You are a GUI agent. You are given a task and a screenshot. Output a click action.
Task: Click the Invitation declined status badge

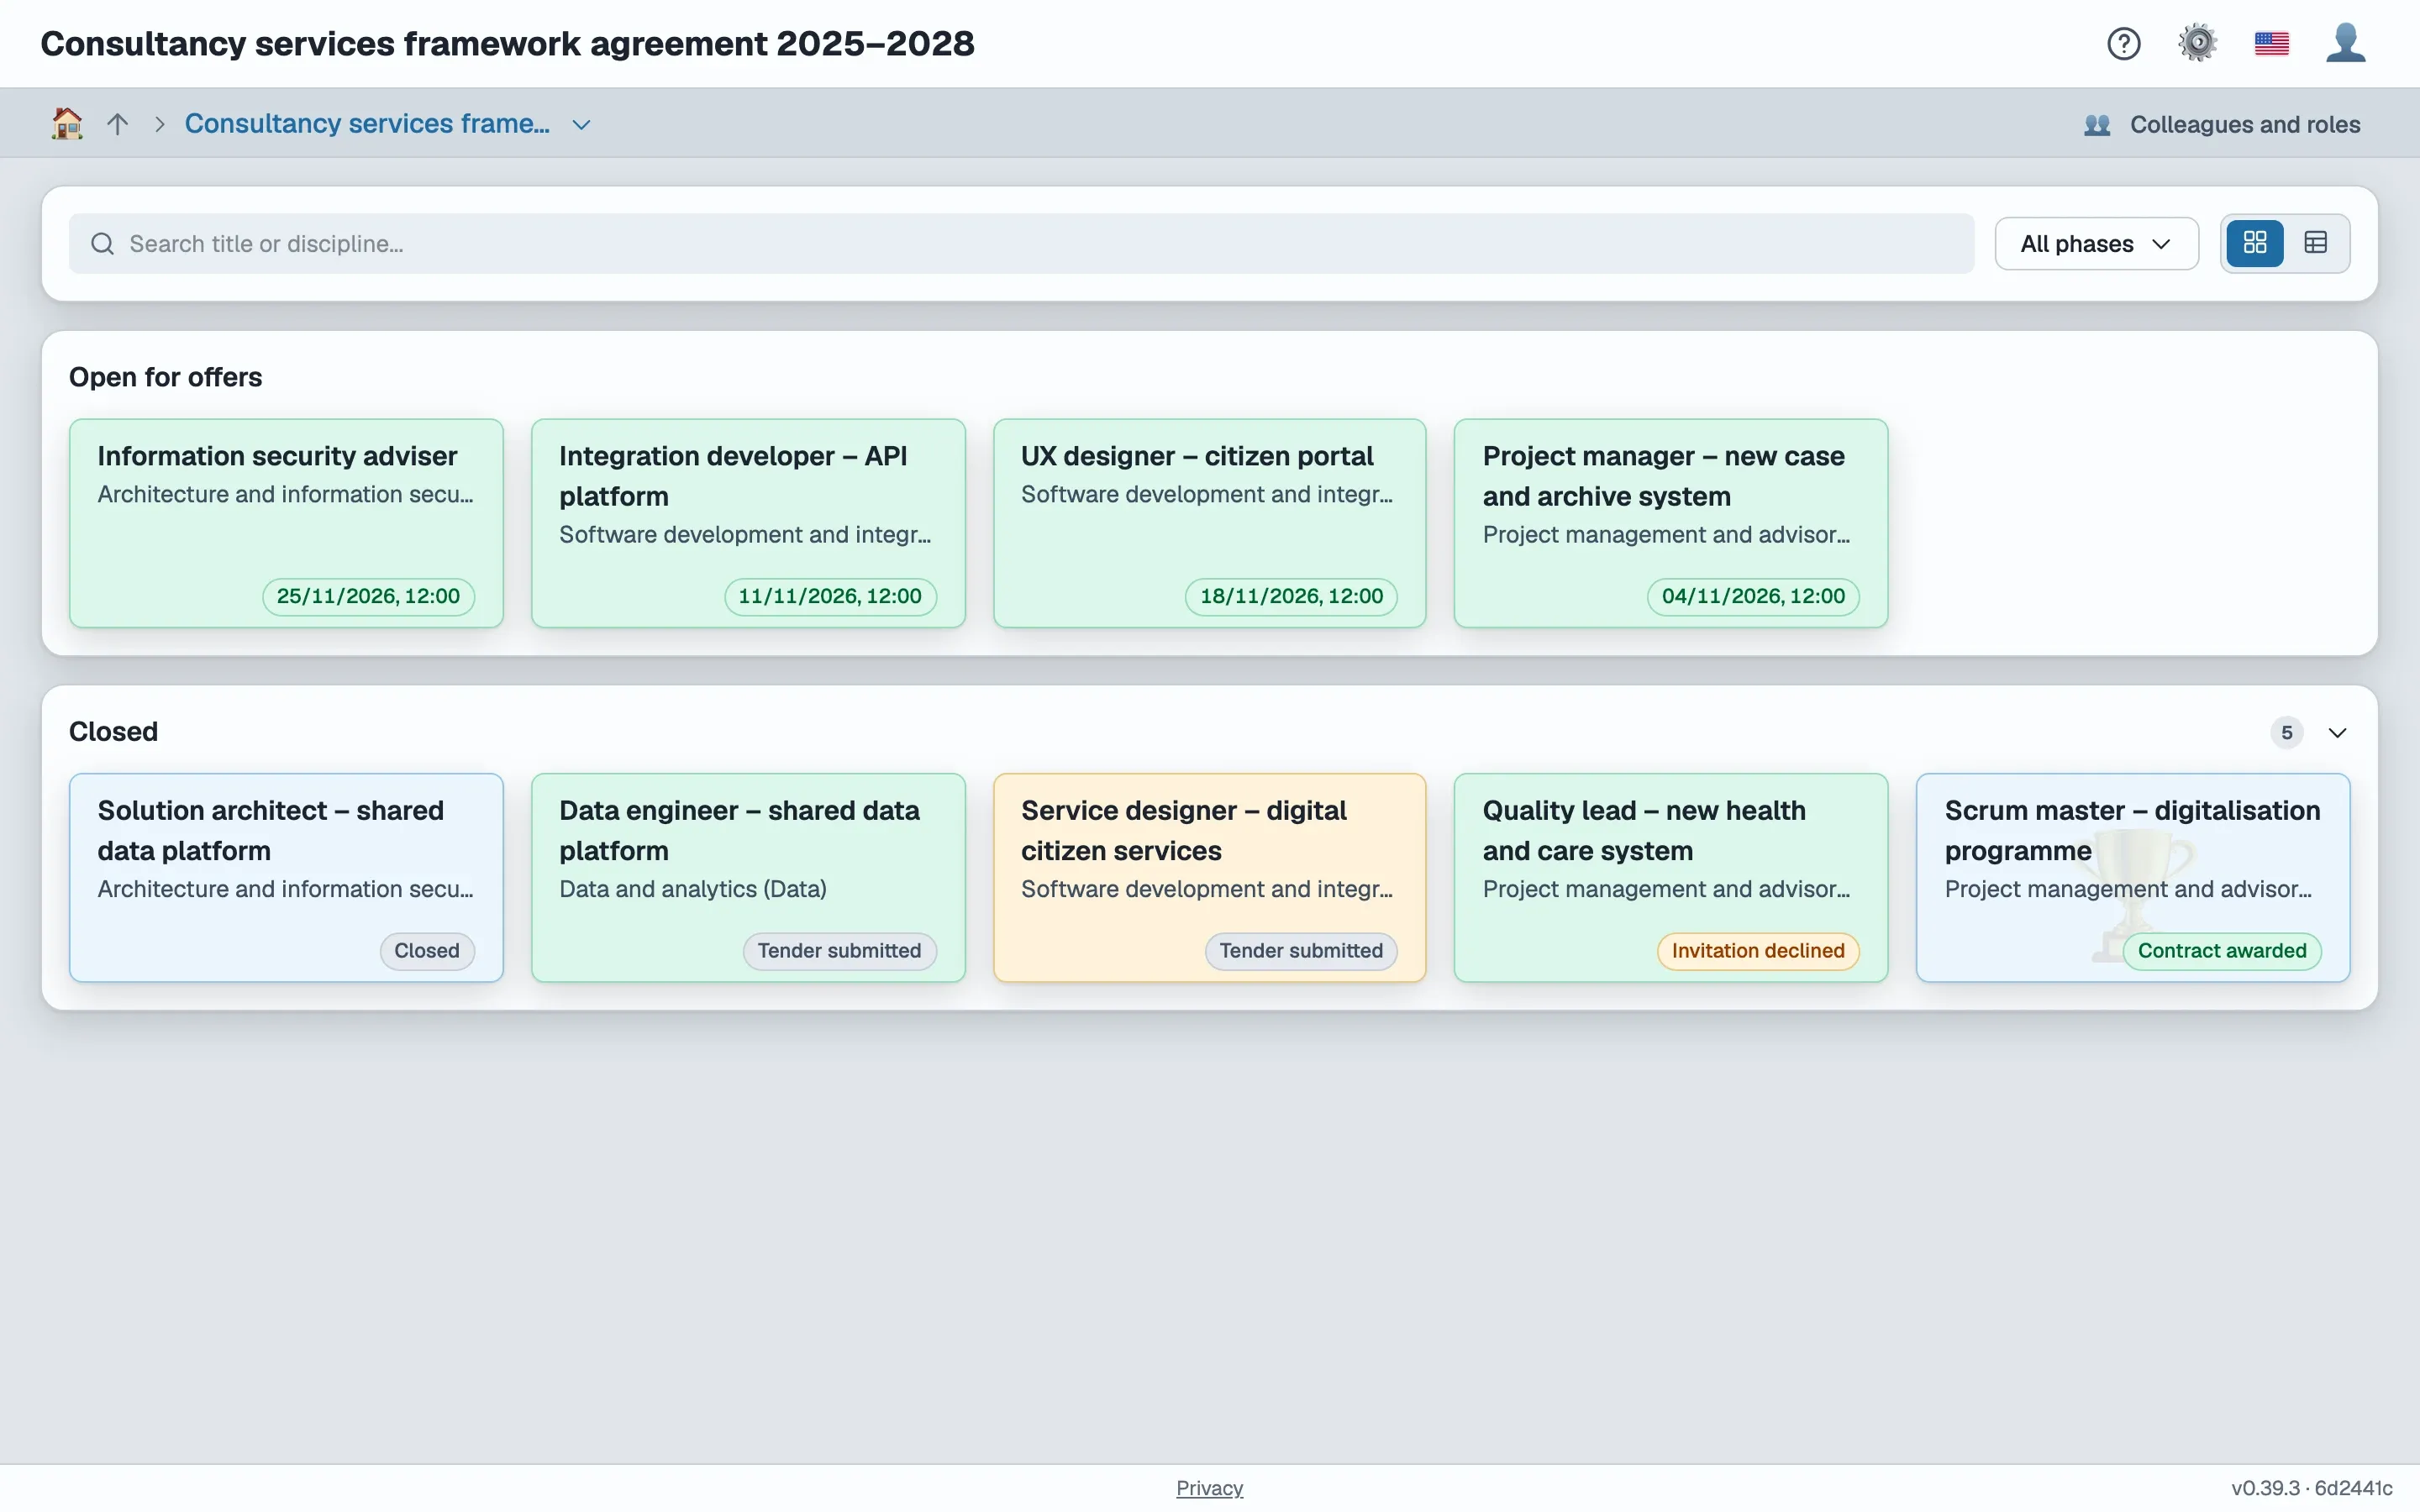point(1758,951)
